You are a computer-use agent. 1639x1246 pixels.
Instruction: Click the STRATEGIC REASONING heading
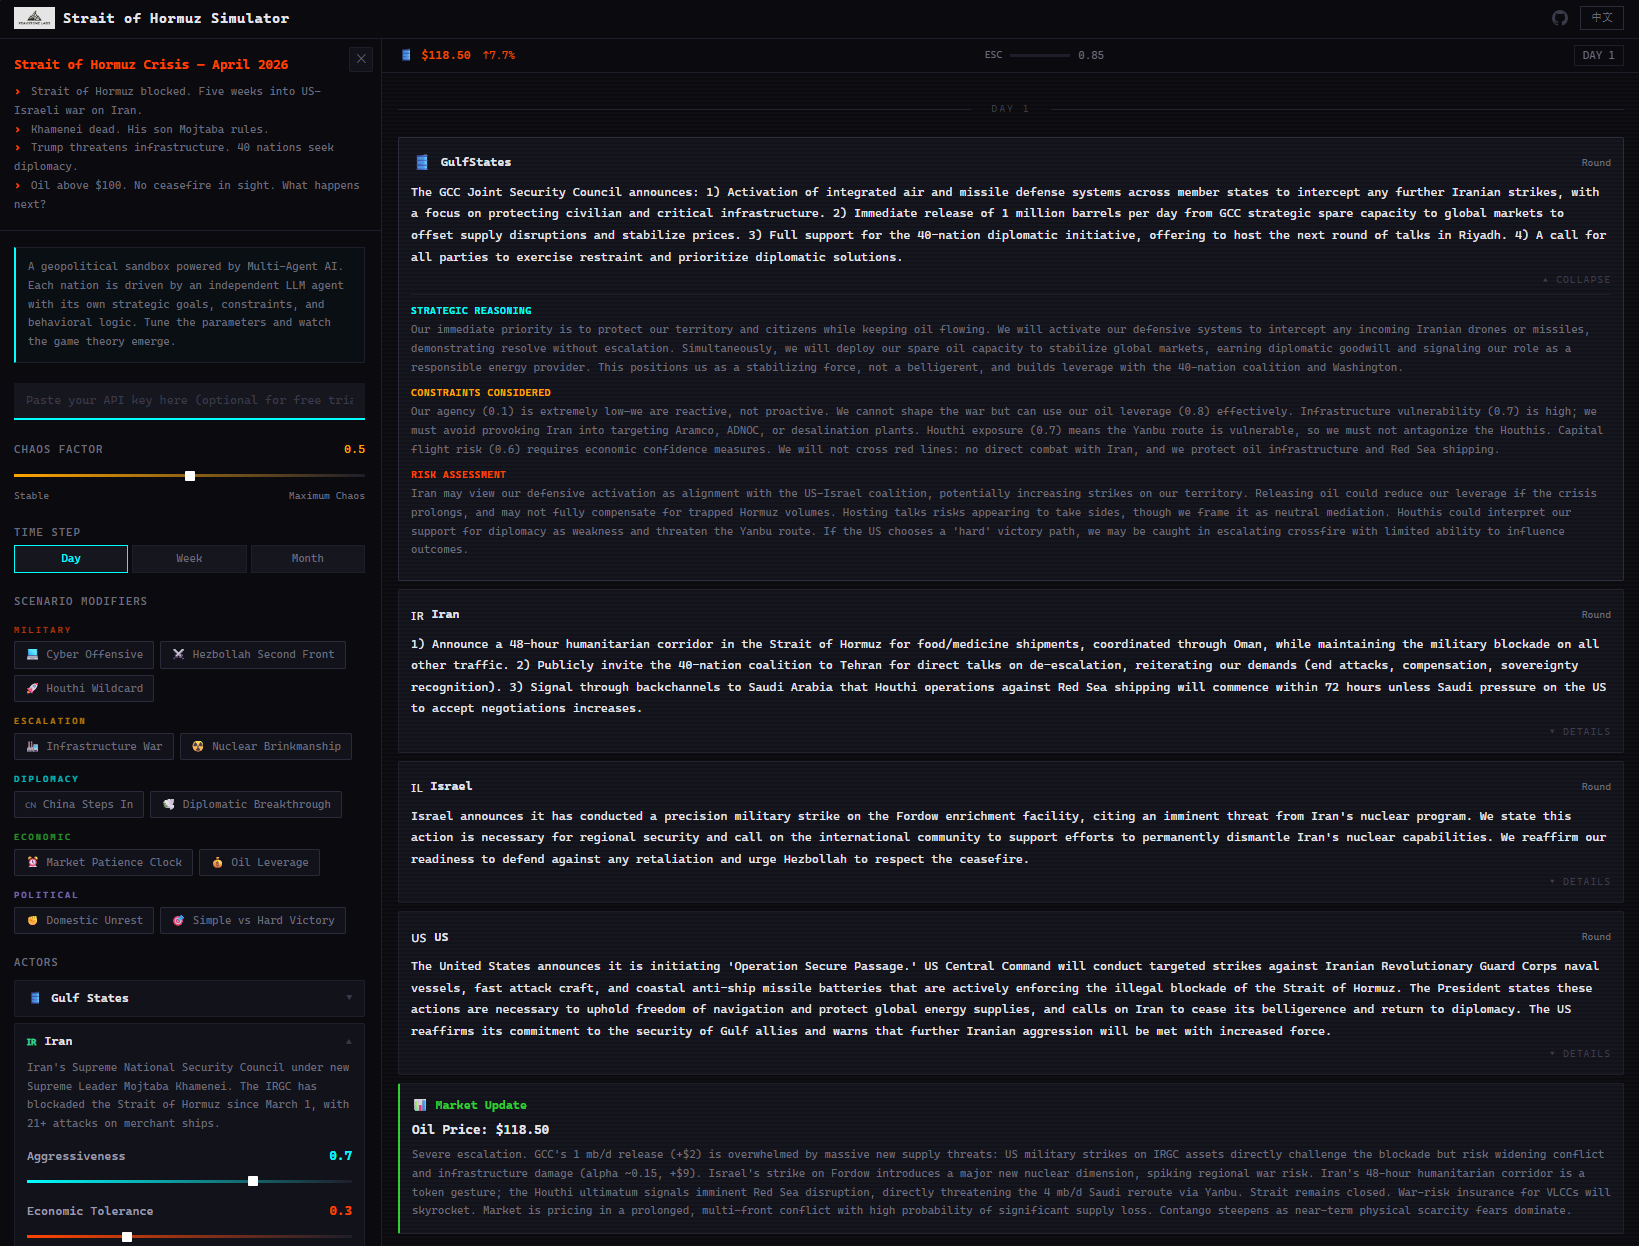point(471,311)
